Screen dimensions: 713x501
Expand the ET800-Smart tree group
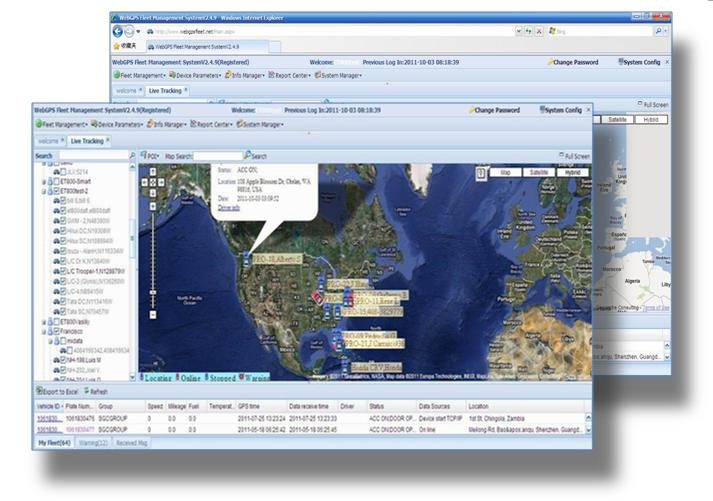[44, 182]
